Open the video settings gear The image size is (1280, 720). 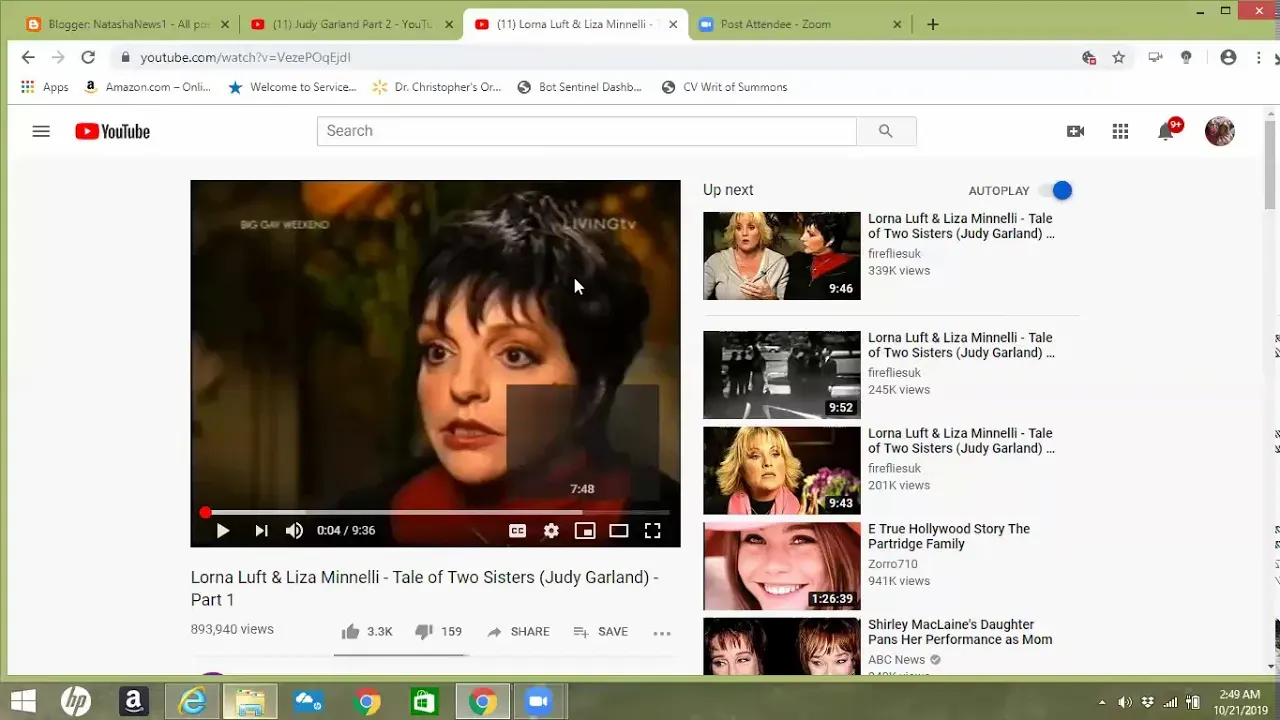(x=551, y=531)
